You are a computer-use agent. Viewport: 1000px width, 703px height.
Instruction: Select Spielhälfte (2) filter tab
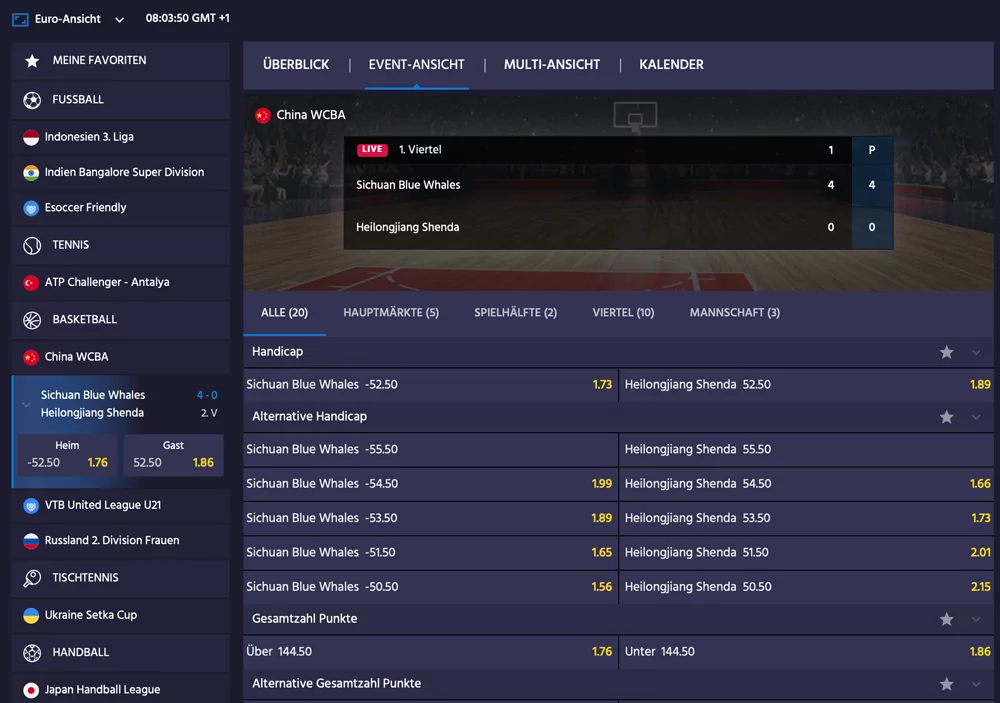click(x=515, y=313)
